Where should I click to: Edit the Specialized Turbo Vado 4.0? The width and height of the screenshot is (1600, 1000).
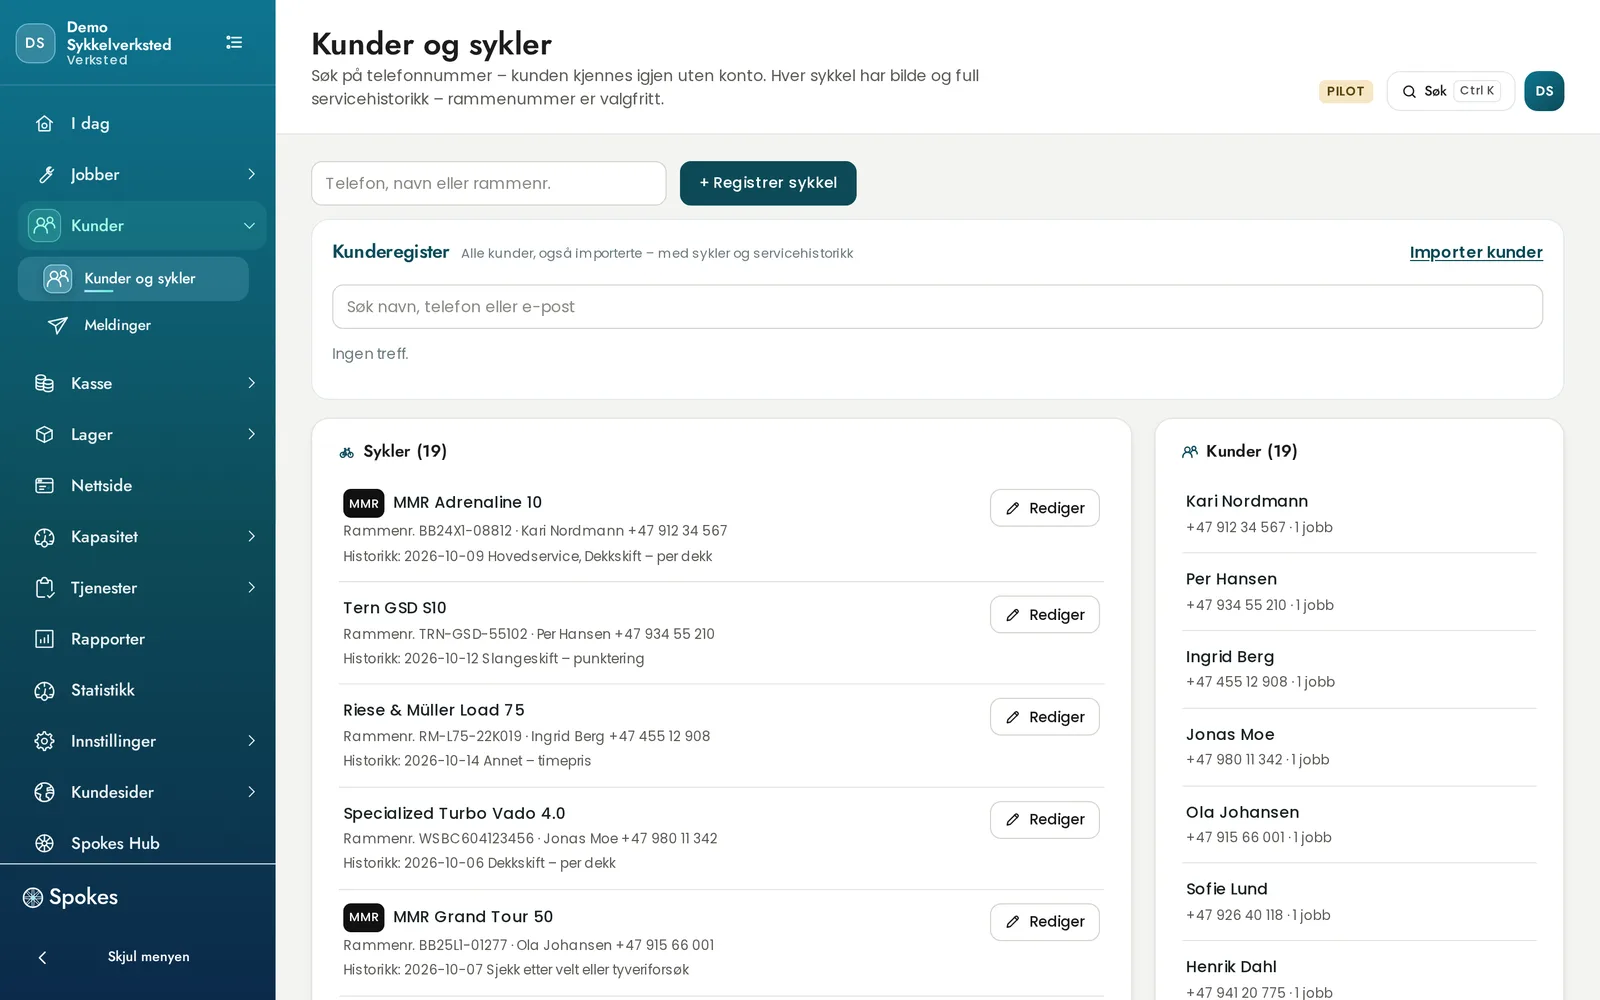[1045, 820]
